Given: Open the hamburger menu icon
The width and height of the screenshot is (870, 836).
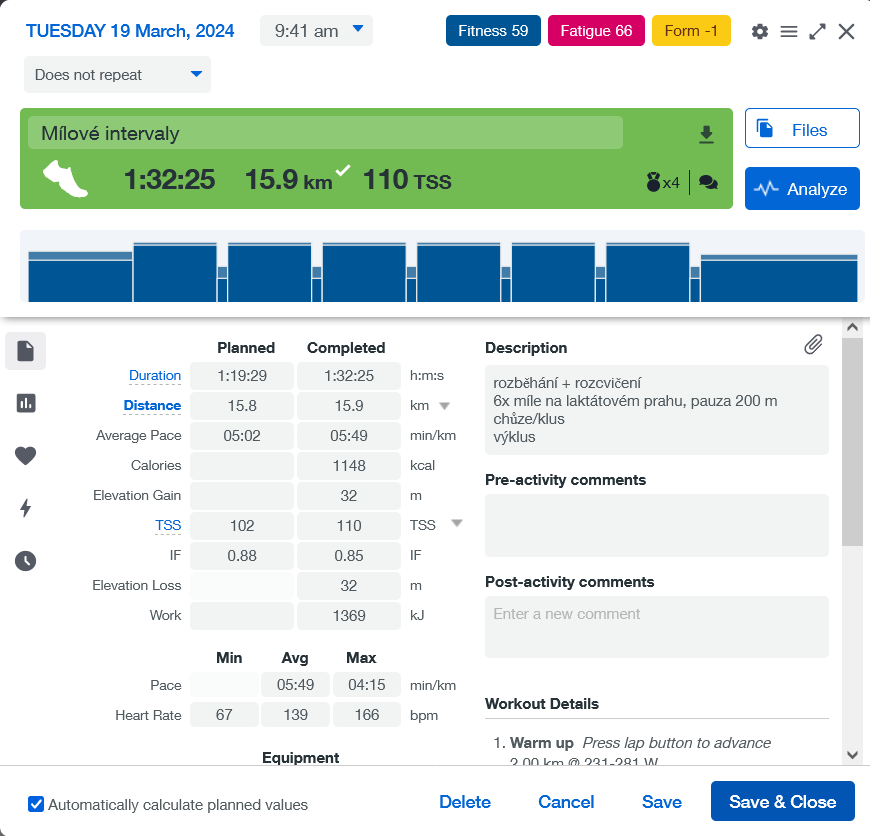Looking at the screenshot, I should pos(789,32).
